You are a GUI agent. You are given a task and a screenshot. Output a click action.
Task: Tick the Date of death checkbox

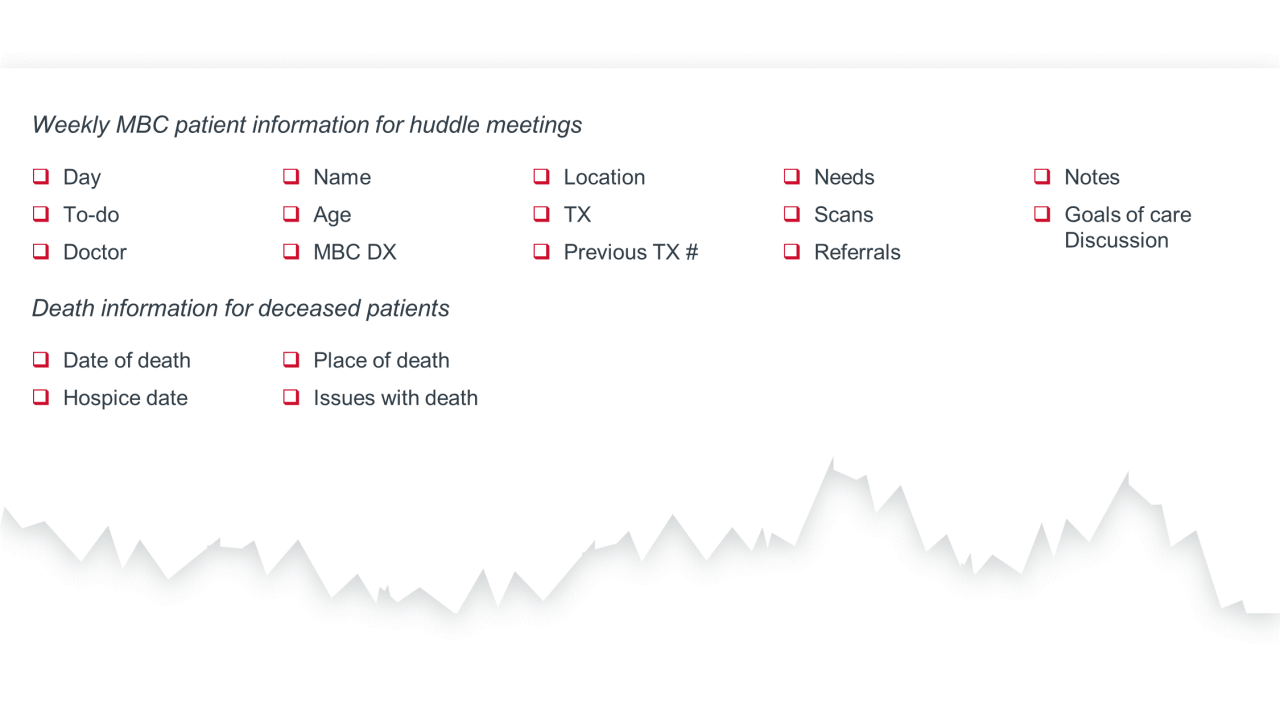(x=41, y=360)
